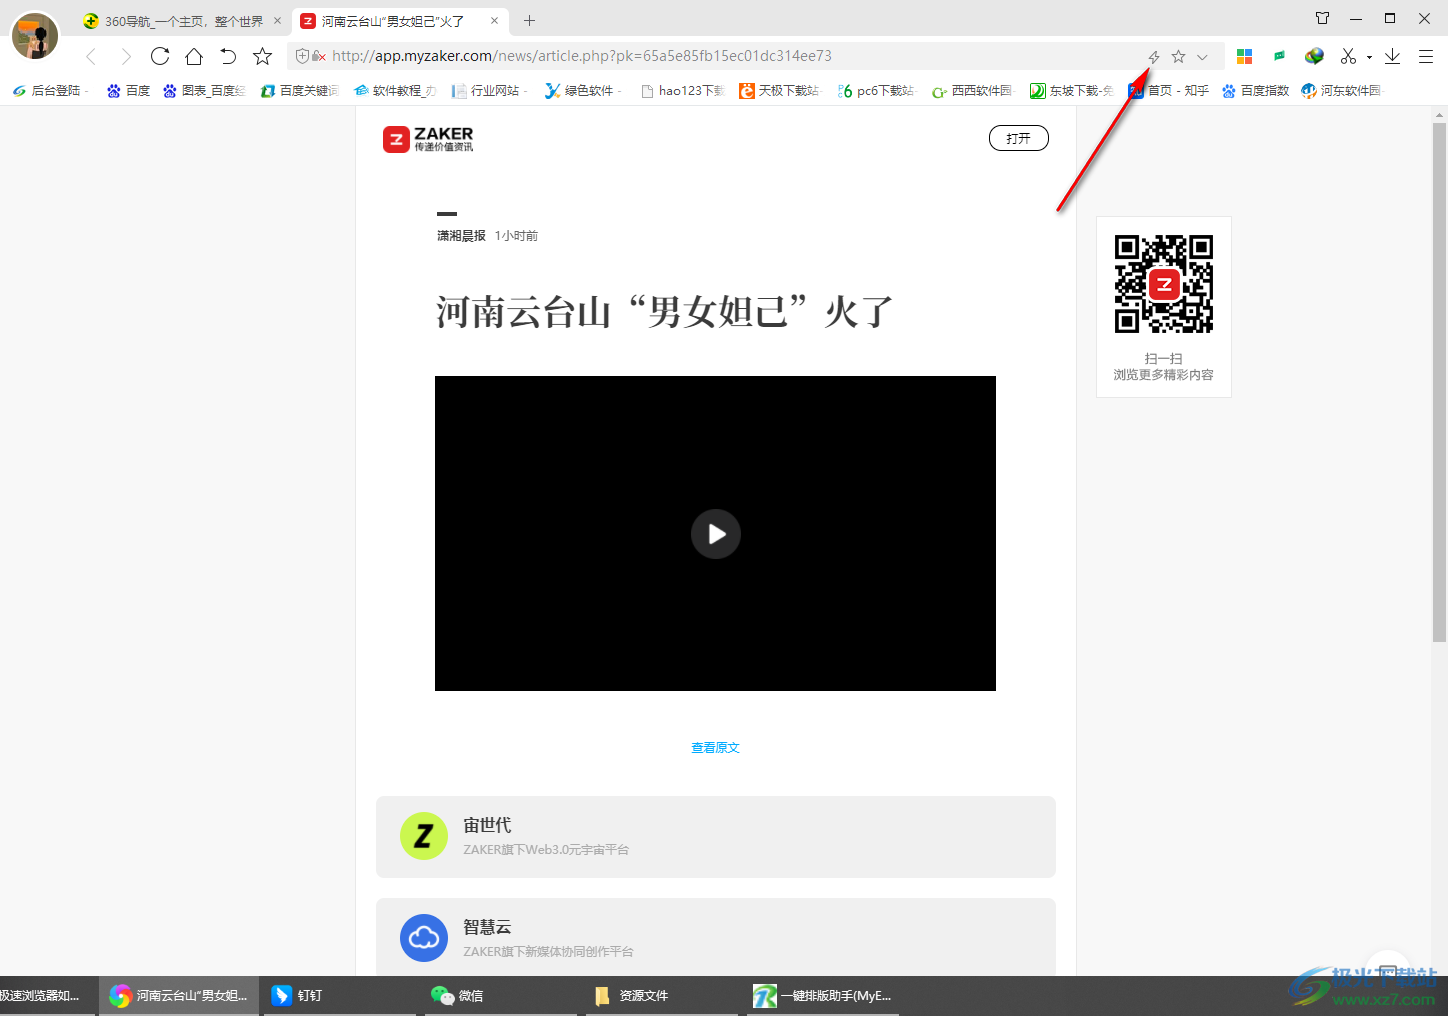This screenshot has height=1016, width=1448.
Task: Open the 智慧云 card
Action: coord(715,937)
